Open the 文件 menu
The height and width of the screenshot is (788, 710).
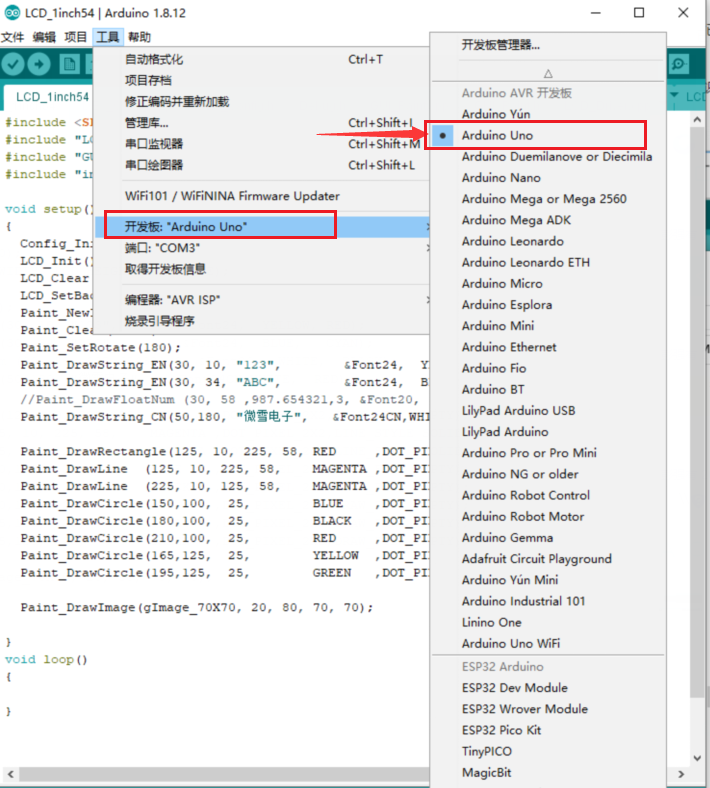13,37
